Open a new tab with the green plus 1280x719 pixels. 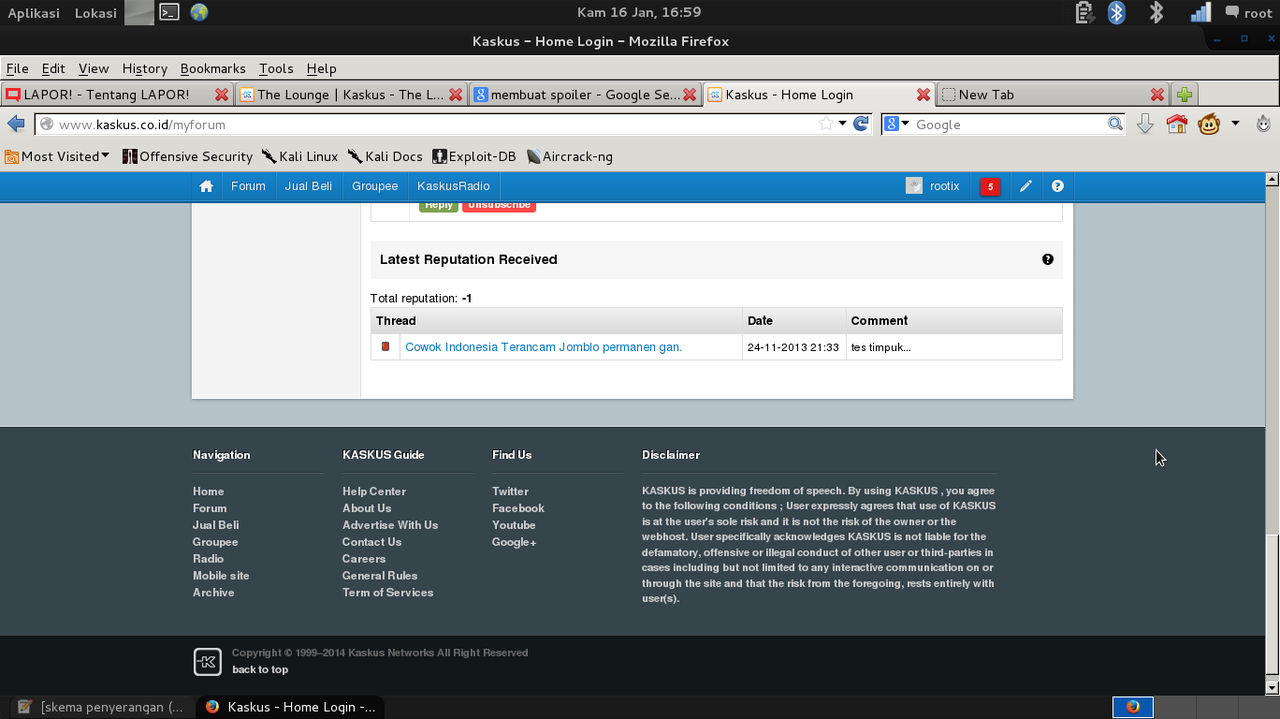pos(1184,94)
